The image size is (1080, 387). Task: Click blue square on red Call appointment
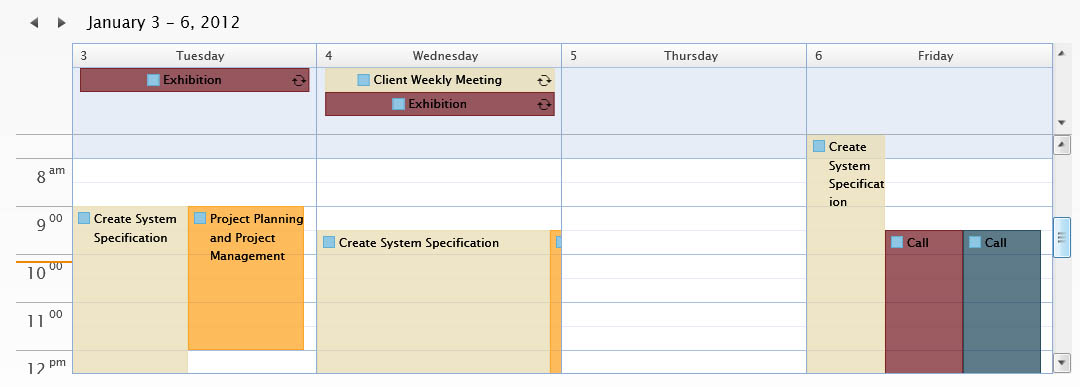click(x=897, y=242)
